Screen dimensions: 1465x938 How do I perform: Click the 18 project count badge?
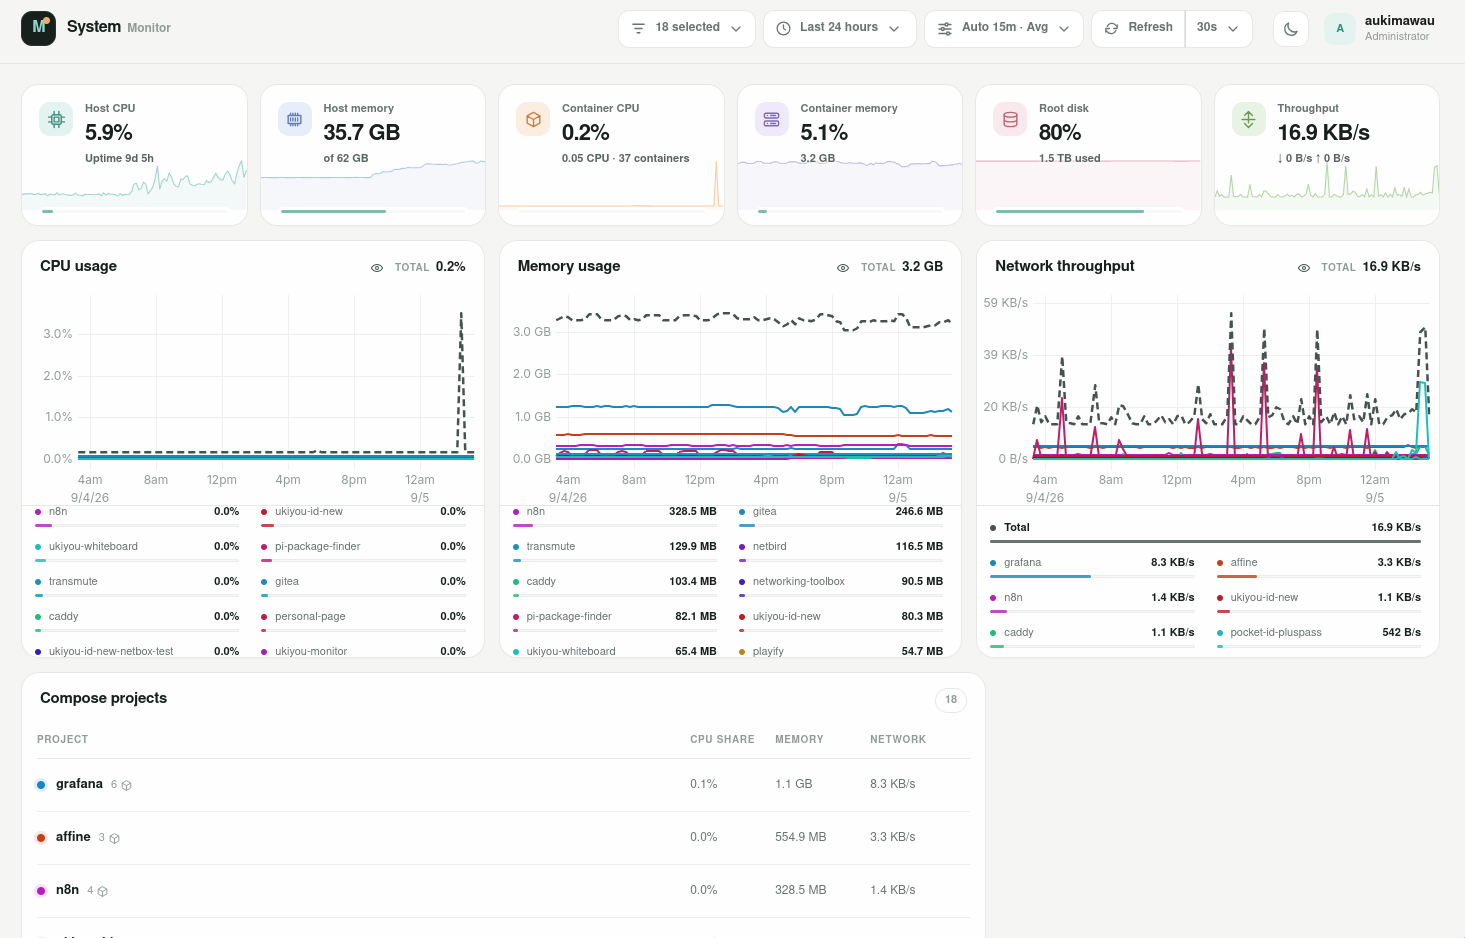(x=951, y=700)
